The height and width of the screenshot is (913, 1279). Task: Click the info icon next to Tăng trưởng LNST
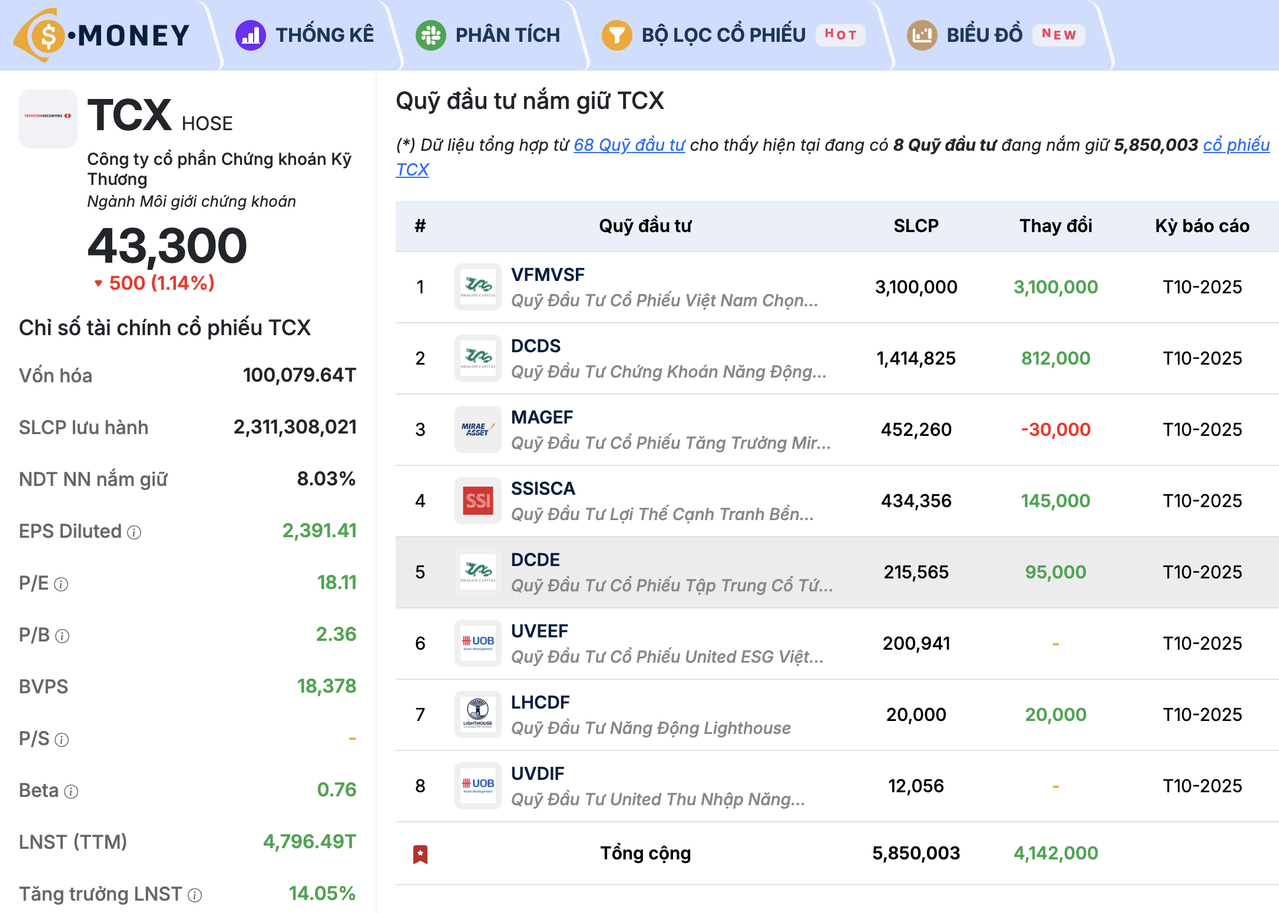195,895
